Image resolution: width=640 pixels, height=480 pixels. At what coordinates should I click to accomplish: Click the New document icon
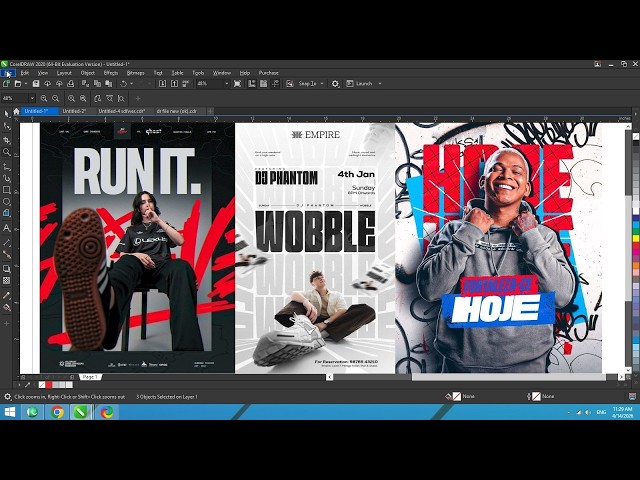[6, 84]
